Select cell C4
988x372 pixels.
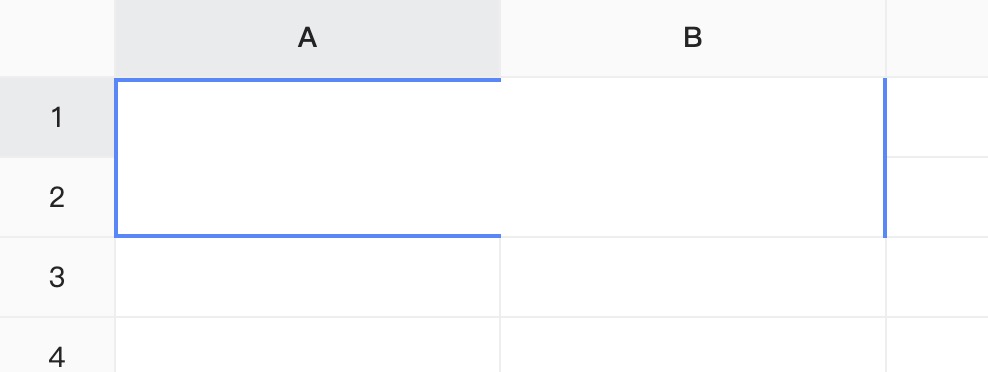[x=938, y=345]
